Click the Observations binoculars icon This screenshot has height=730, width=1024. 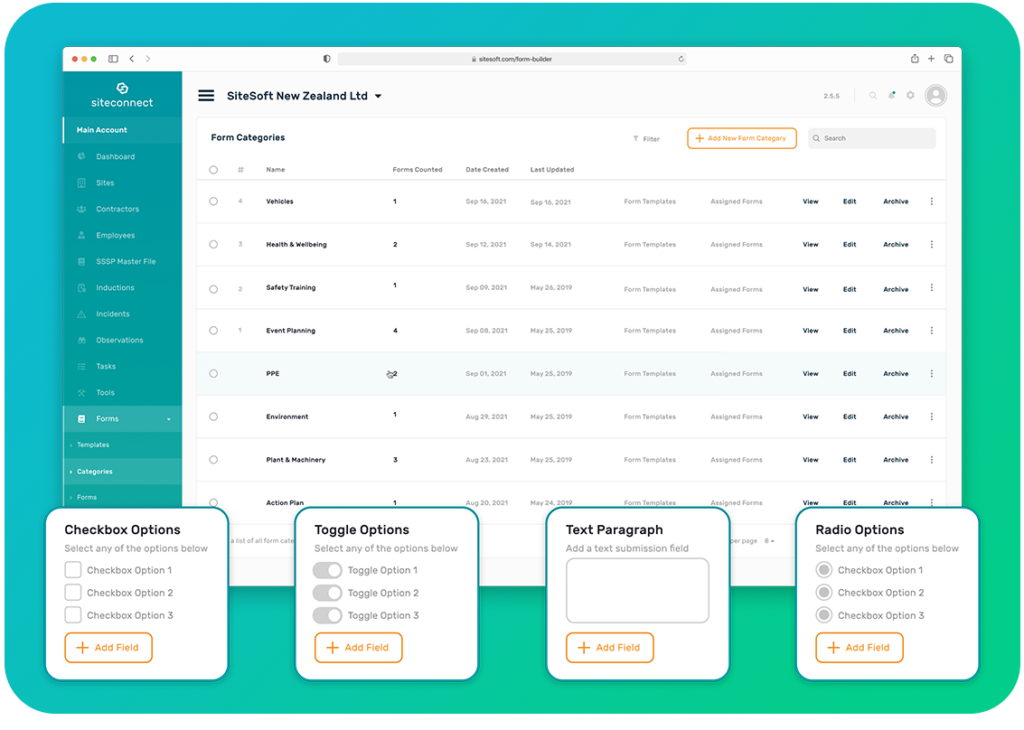click(82, 340)
